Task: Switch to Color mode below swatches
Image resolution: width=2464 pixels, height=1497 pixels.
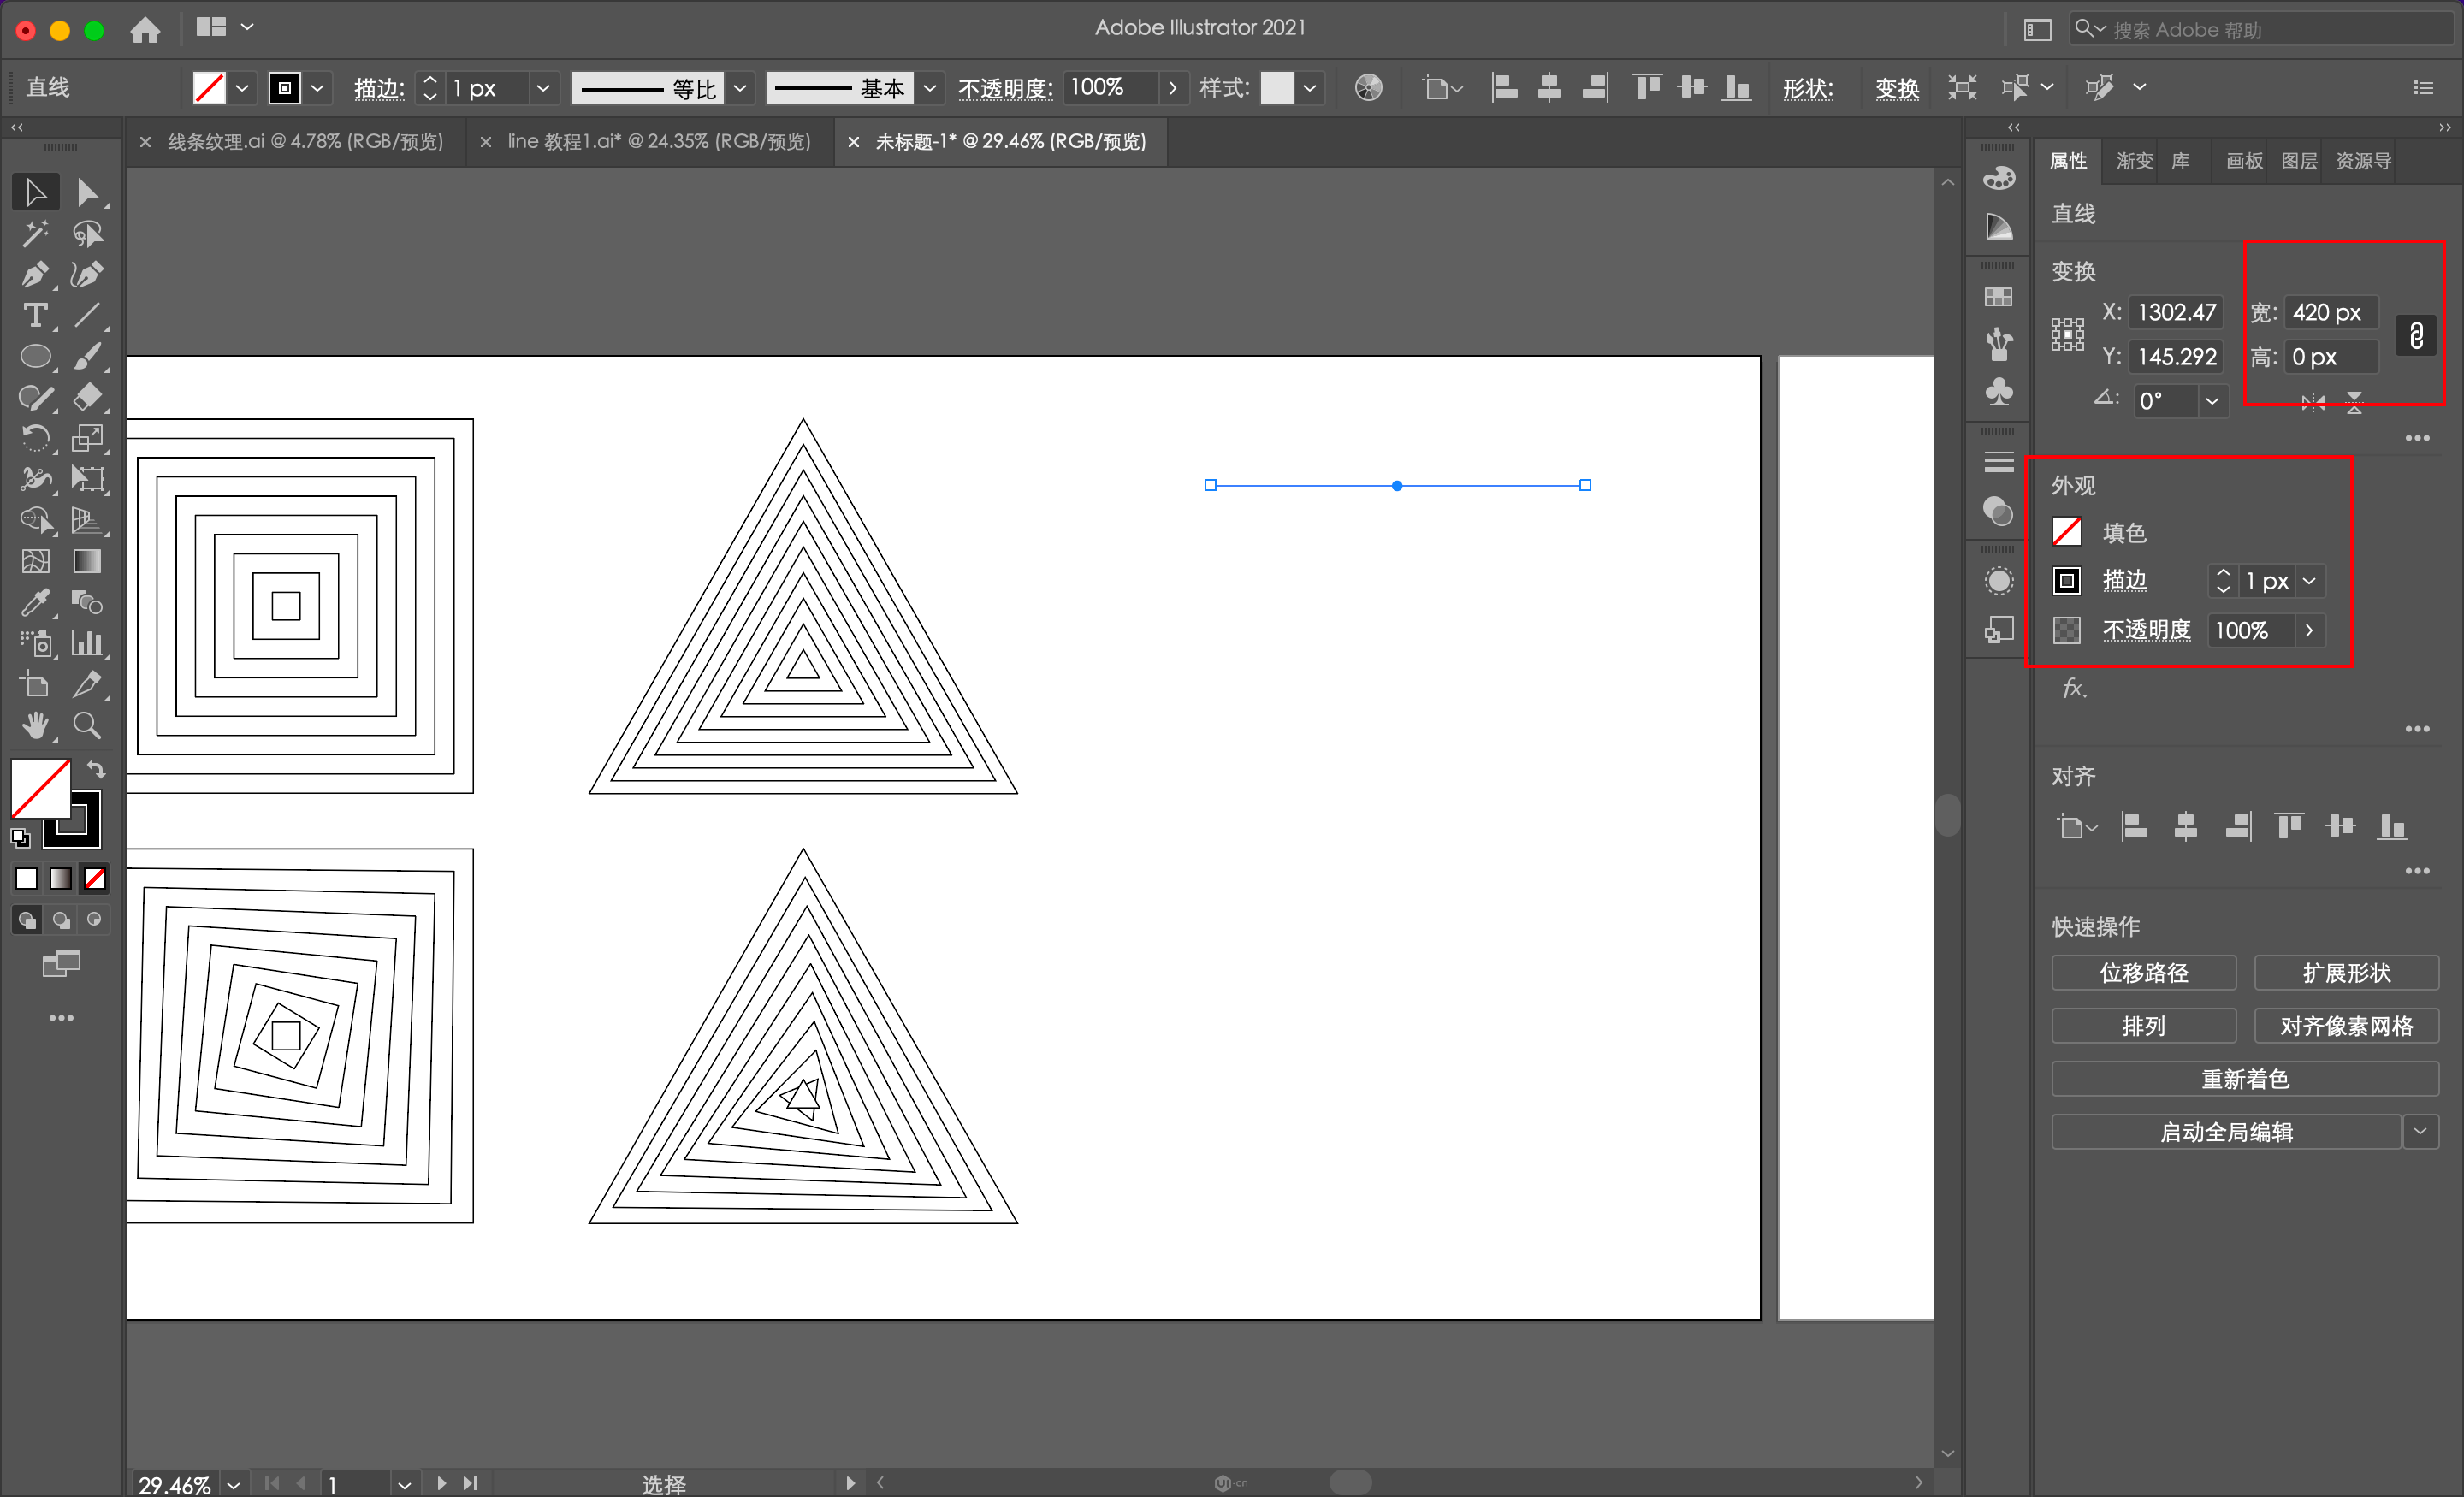Action: 27,878
